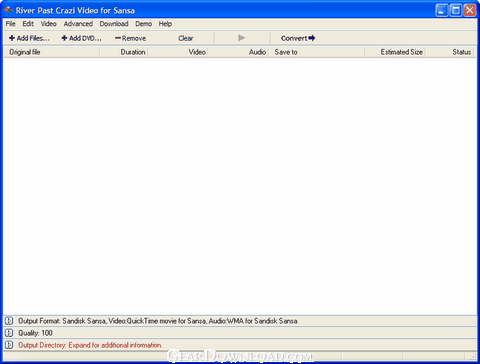480x364 pixels.
Task: Click the Status column header
Action: click(x=449, y=52)
